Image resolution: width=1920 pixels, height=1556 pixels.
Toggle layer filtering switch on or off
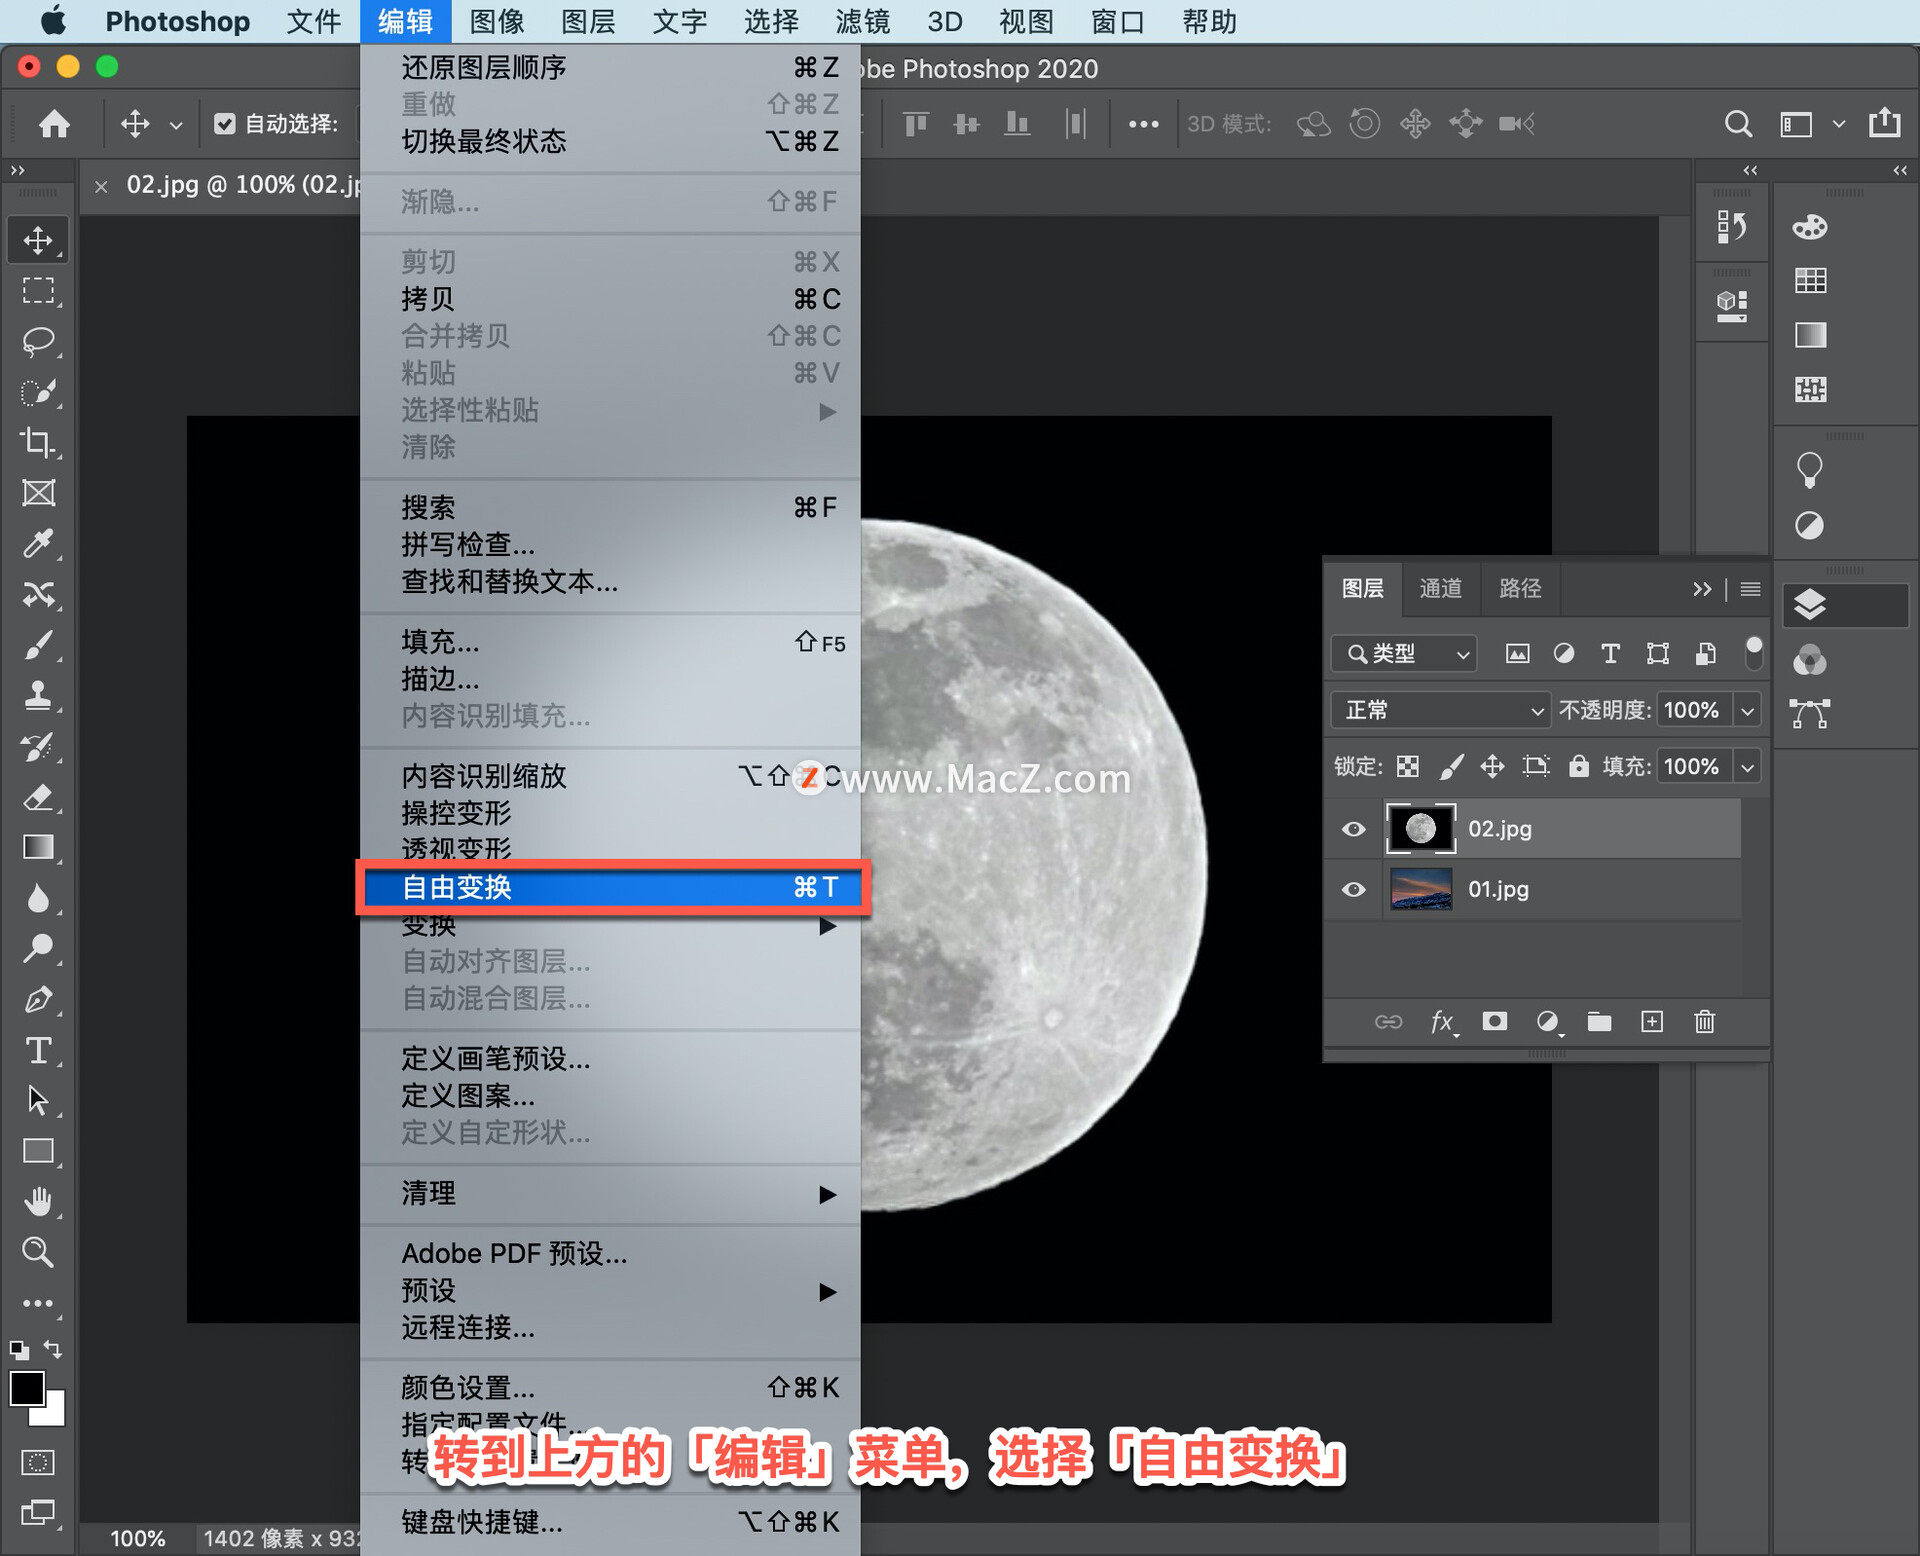click(x=1754, y=653)
